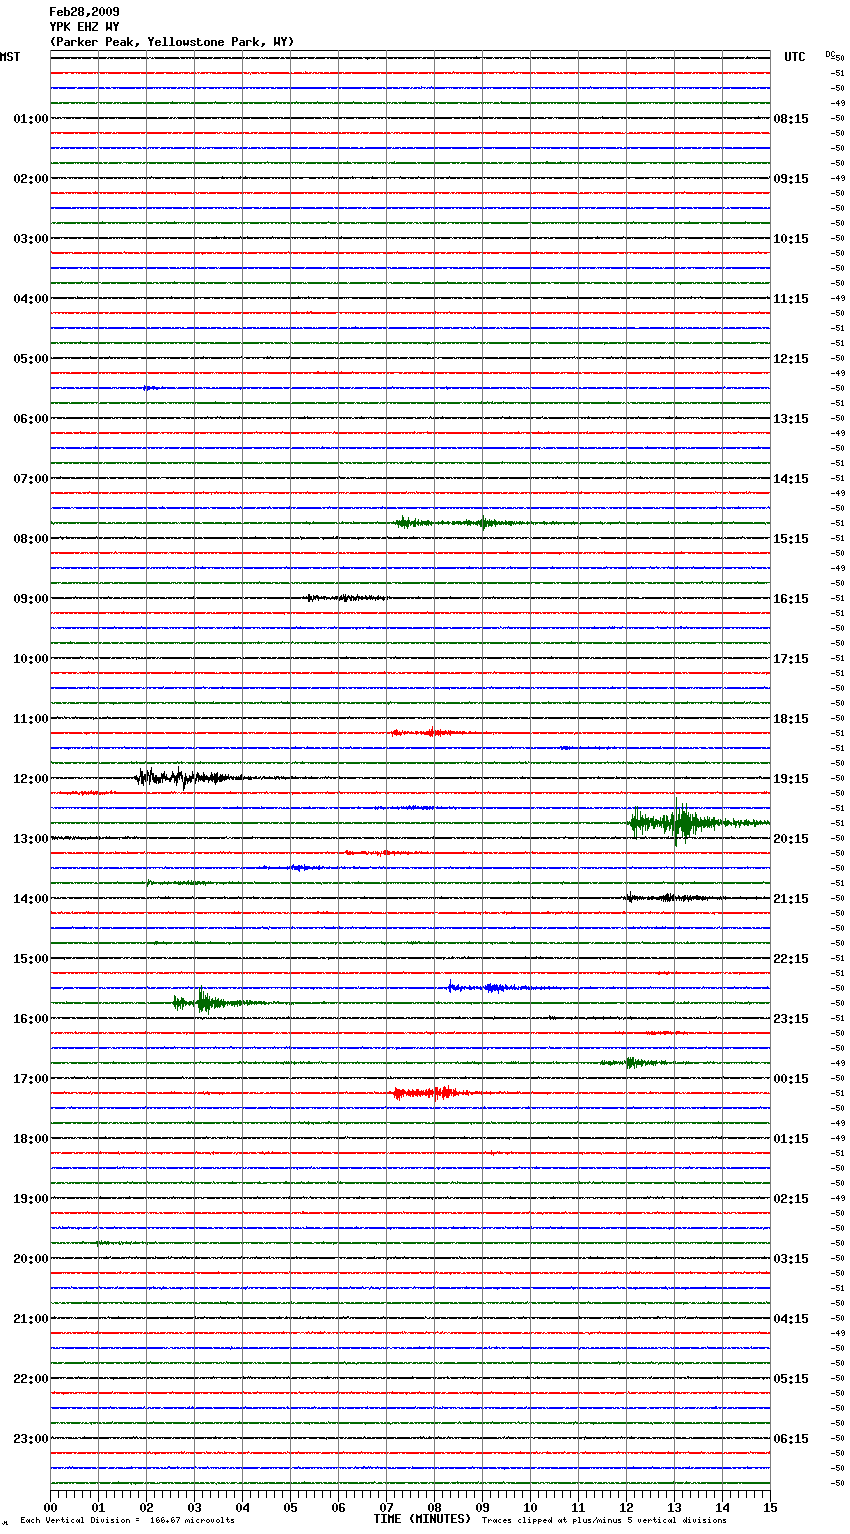
Task: Select the 04:00 MST row label
Action: pyautogui.click(x=31, y=299)
